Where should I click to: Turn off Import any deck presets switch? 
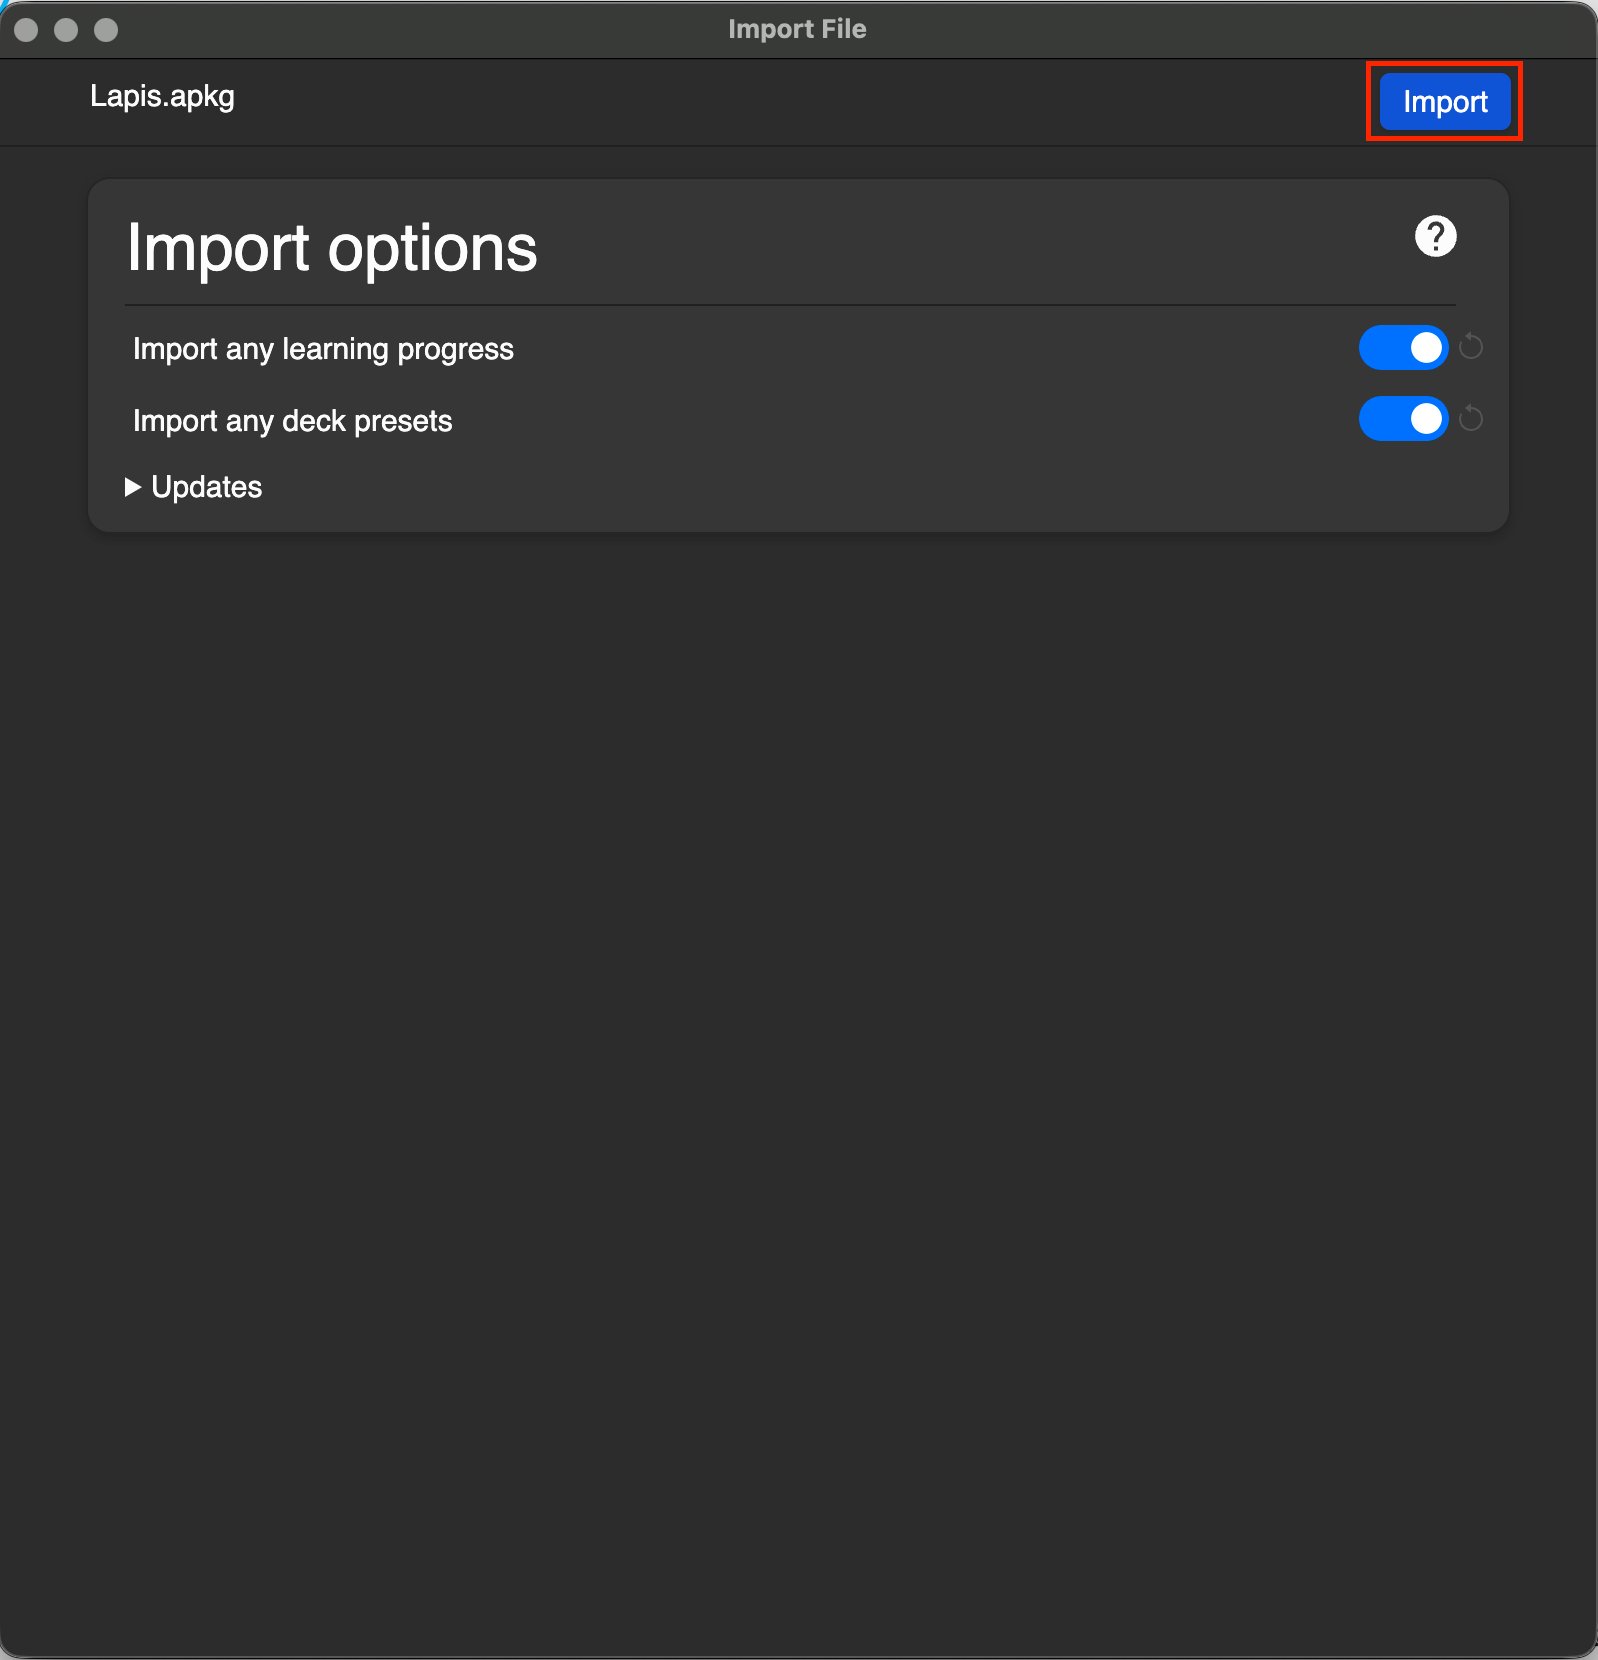1403,418
